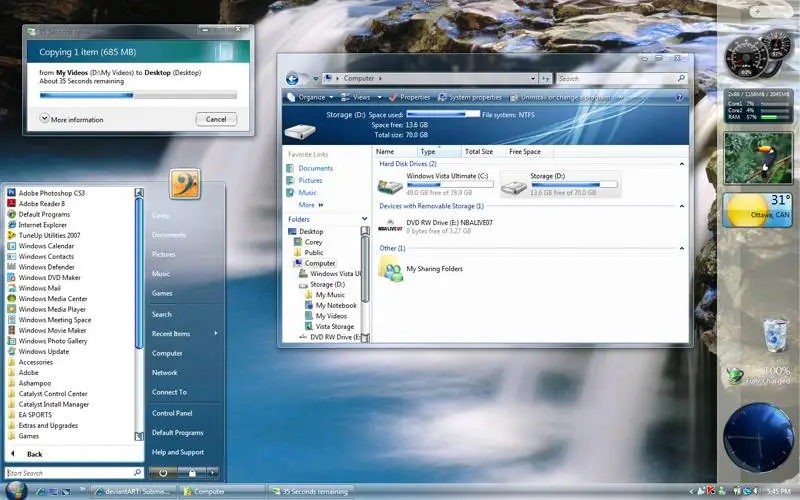800x500 pixels.
Task: Click Back in the All Programs list
Action: pyautogui.click(x=34, y=454)
